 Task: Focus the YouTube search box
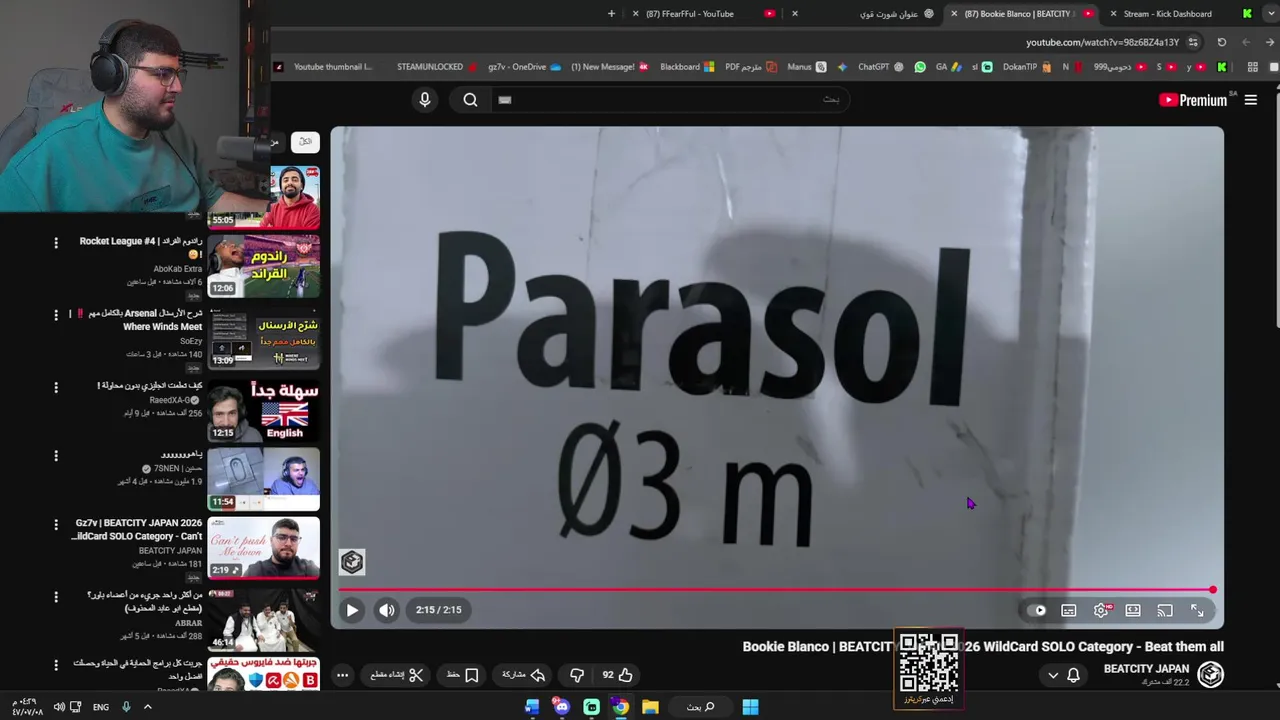click(x=670, y=99)
